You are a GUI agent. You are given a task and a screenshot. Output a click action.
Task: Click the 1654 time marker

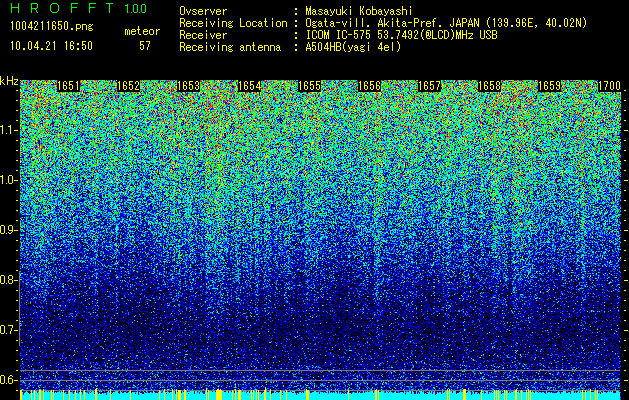coord(249,86)
